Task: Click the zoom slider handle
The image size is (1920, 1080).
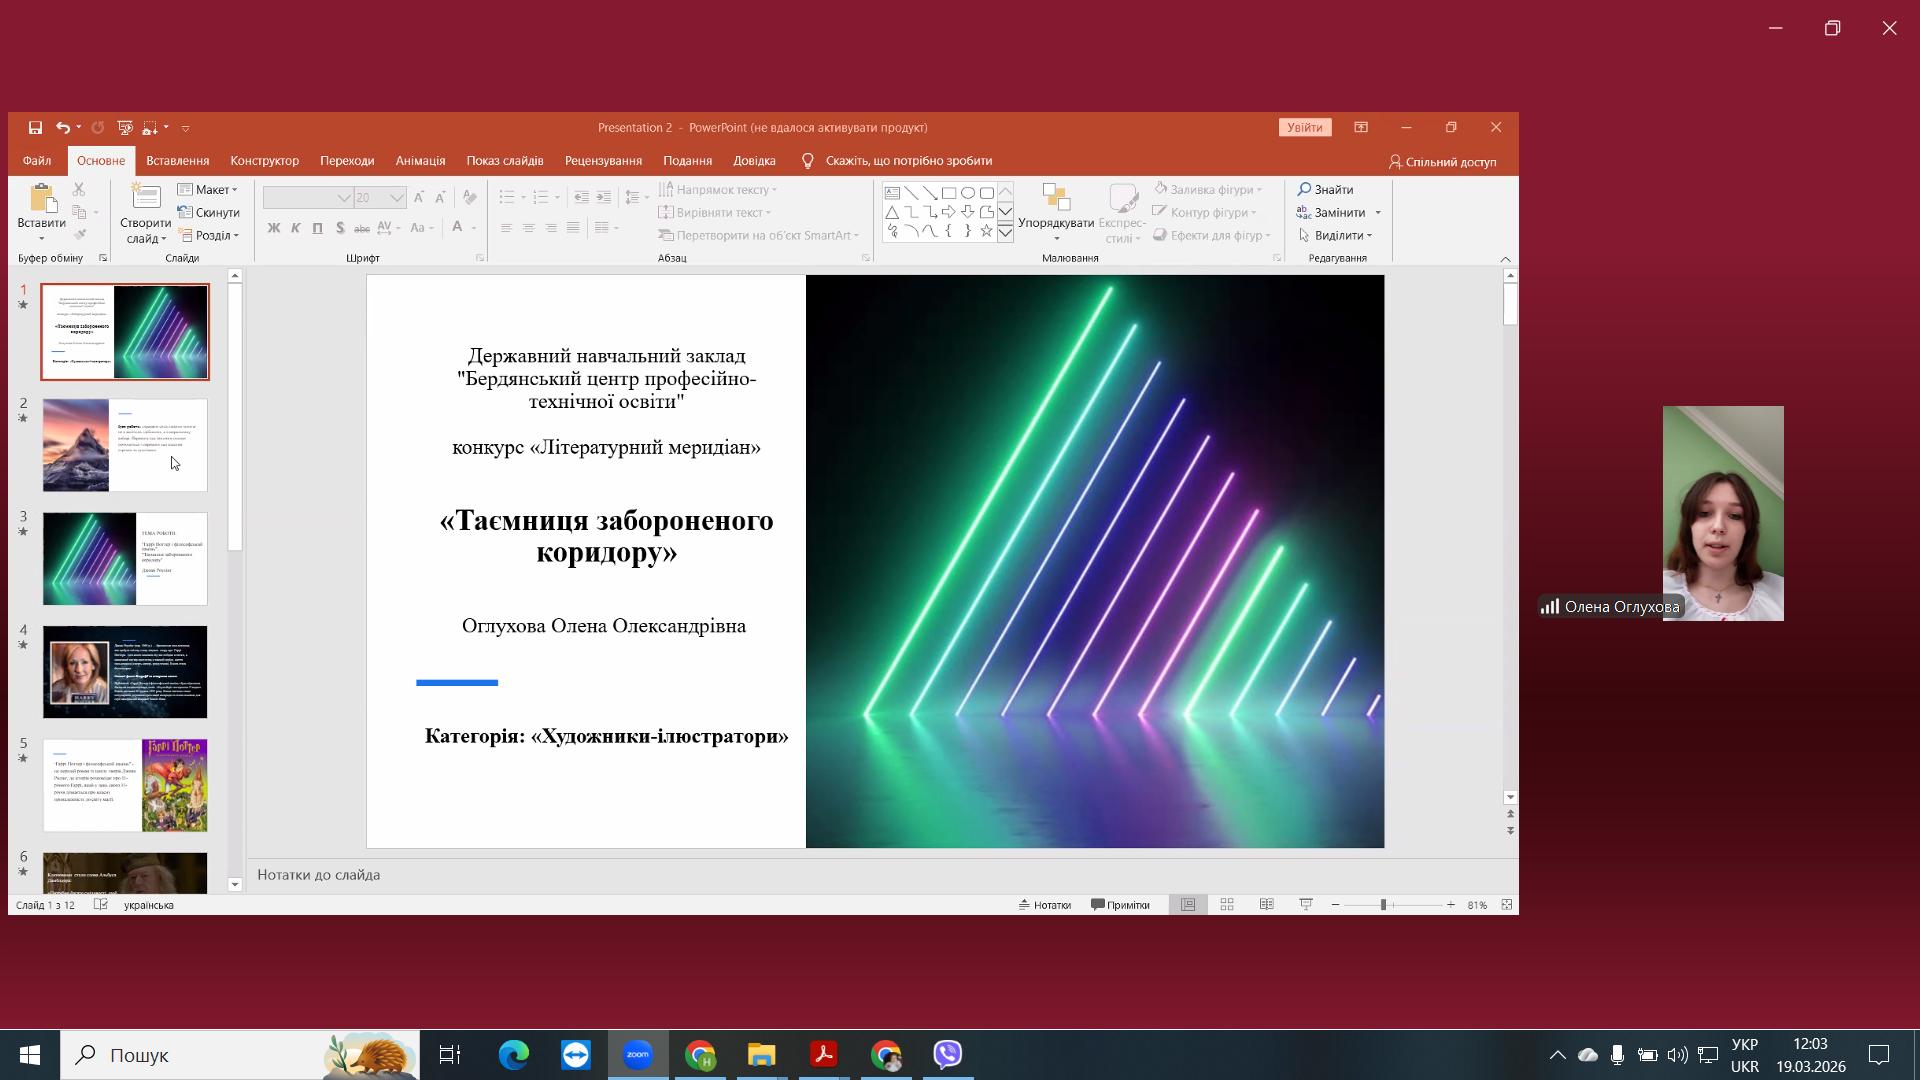Action: tap(1384, 905)
